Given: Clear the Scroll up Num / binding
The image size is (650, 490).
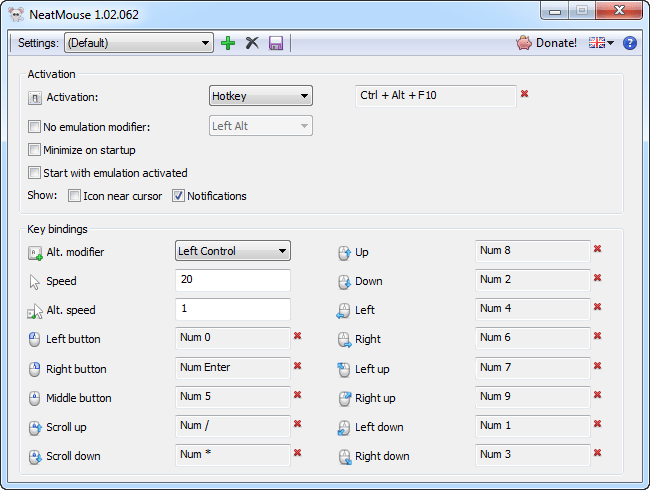Looking at the screenshot, I should point(297,423).
